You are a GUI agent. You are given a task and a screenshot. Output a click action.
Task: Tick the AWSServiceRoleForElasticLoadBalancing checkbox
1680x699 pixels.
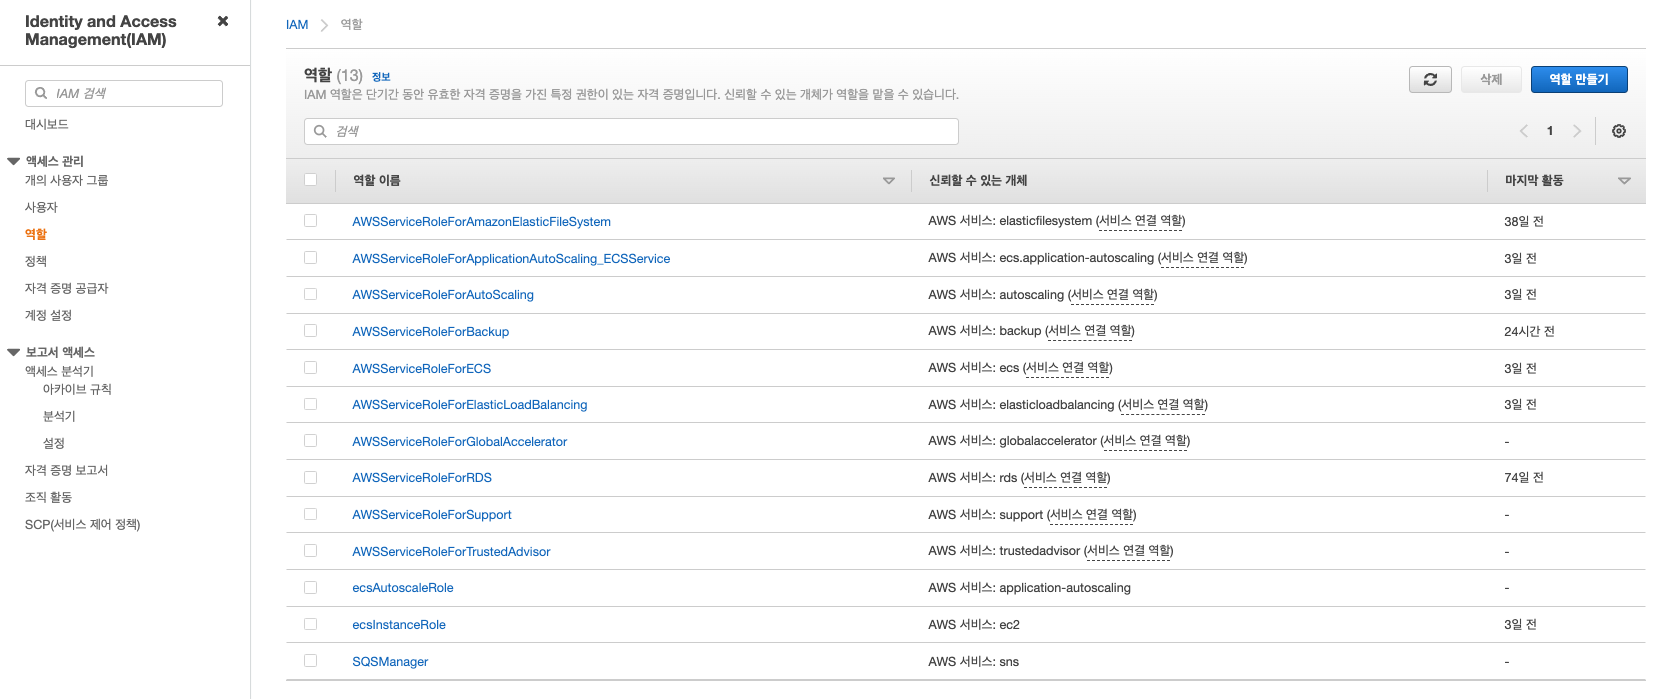pyautogui.click(x=310, y=404)
